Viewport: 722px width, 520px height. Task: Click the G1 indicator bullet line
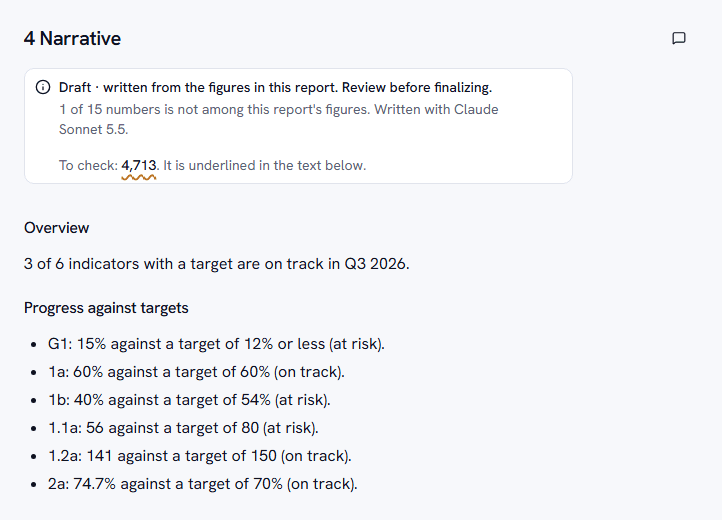pos(216,344)
